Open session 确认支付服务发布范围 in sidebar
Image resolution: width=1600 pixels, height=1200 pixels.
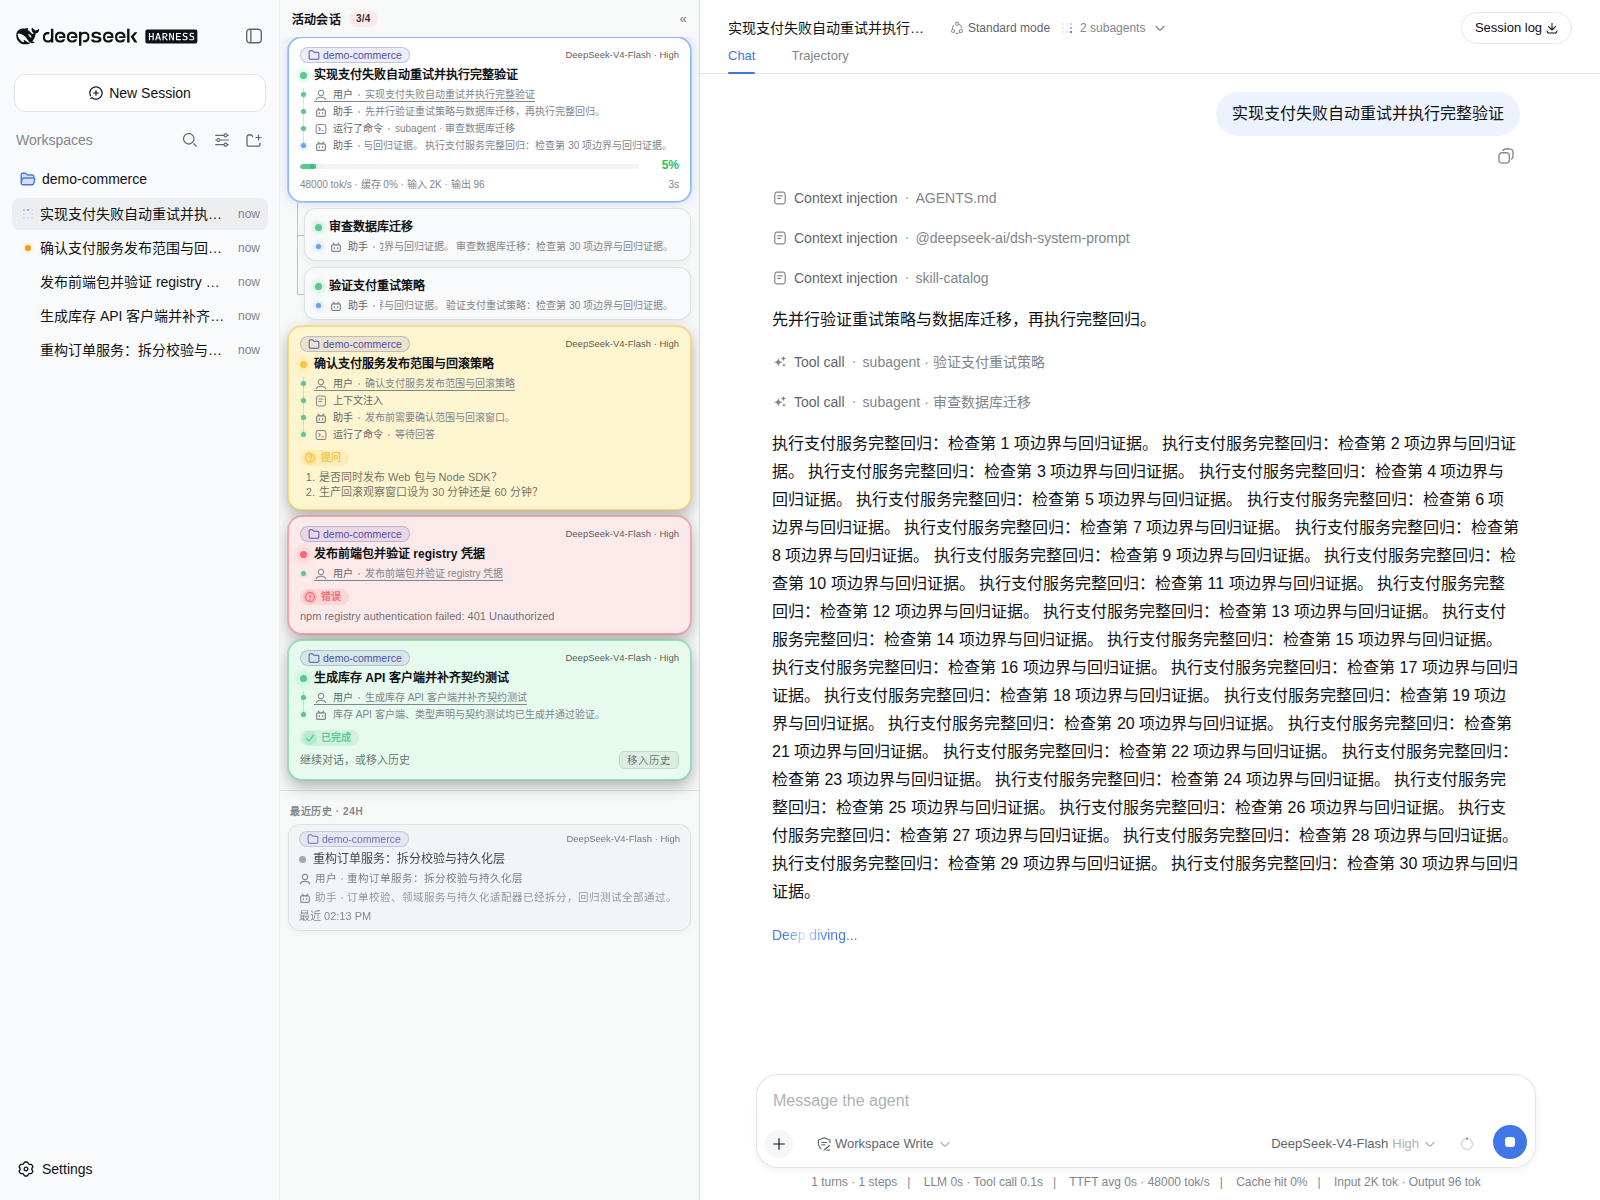pos(140,248)
